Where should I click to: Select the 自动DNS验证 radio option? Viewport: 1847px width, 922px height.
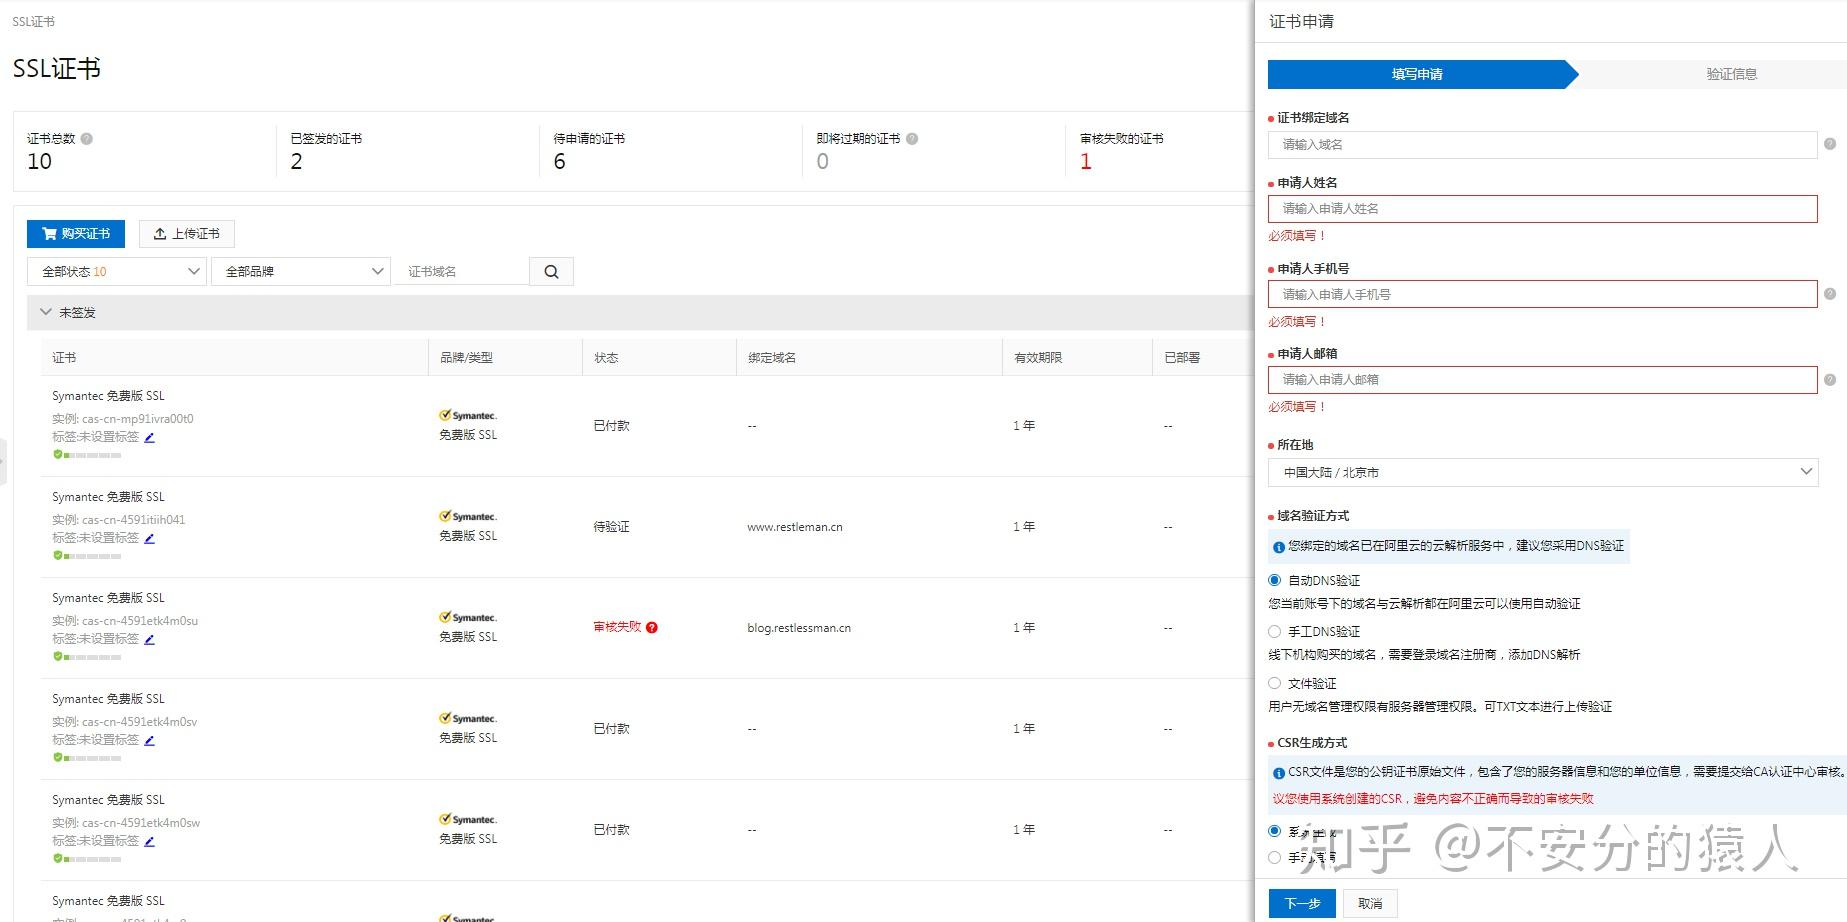(x=1274, y=580)
